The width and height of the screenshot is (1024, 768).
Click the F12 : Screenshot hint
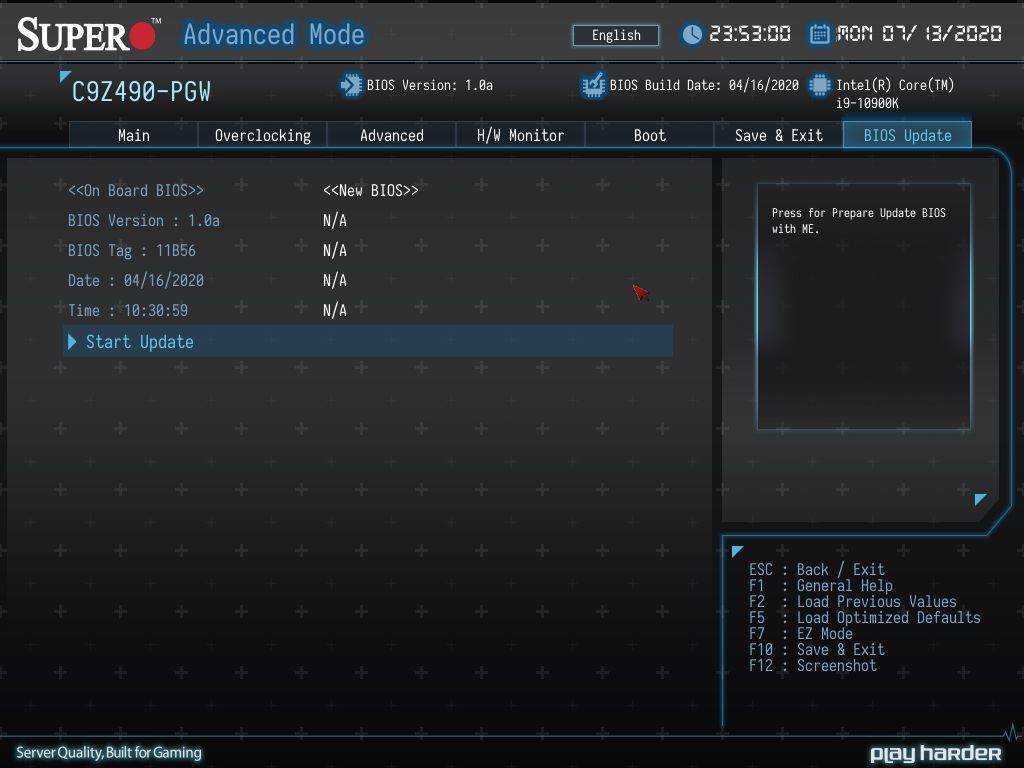pos(812,665)
